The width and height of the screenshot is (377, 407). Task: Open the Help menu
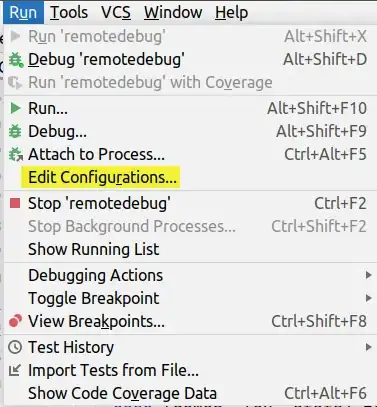[231, 13]
